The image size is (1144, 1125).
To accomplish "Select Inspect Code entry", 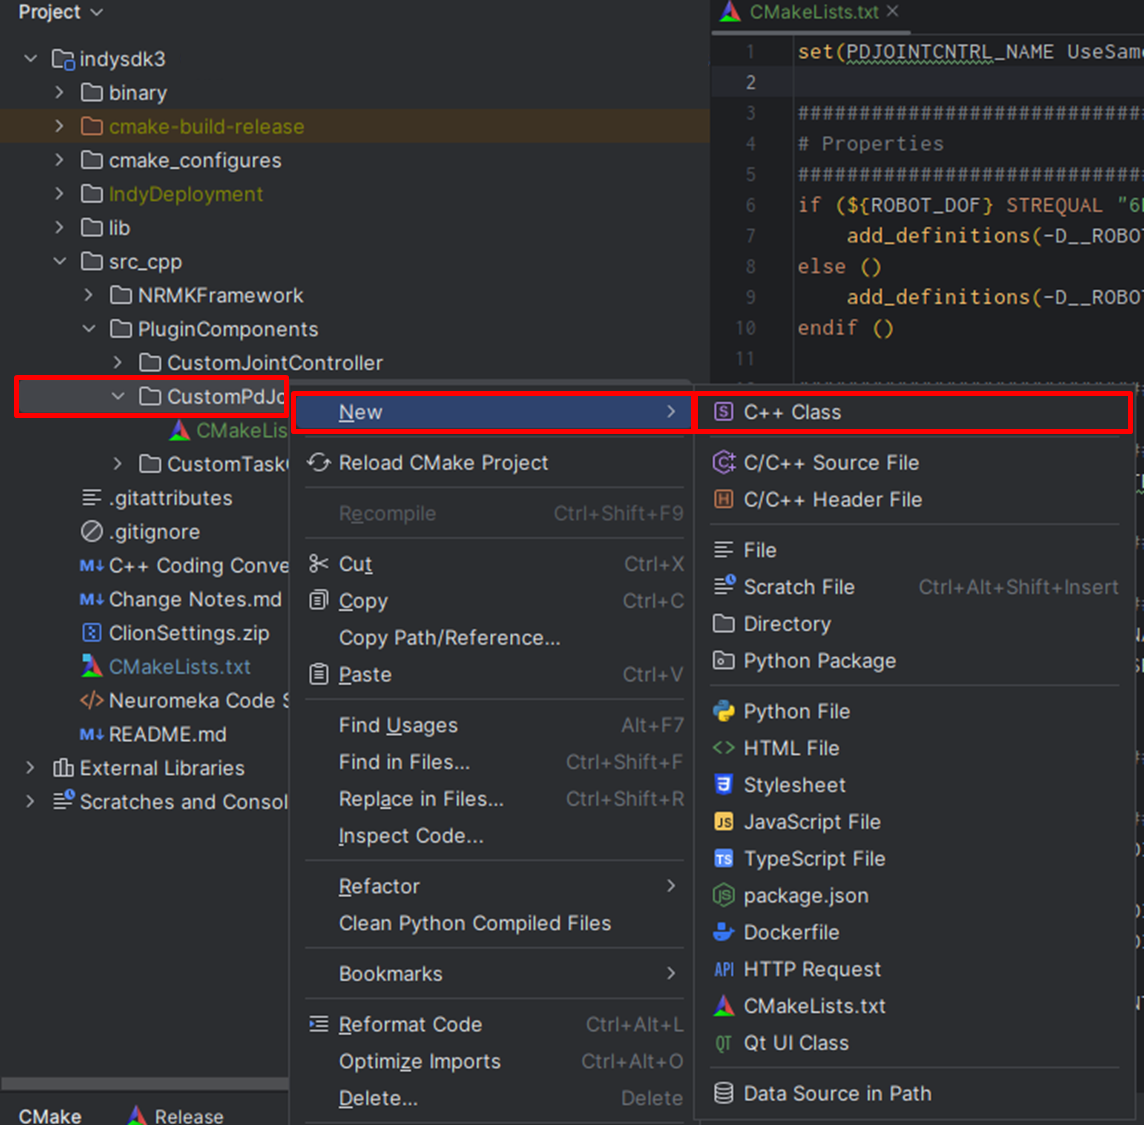I will 494,836.
